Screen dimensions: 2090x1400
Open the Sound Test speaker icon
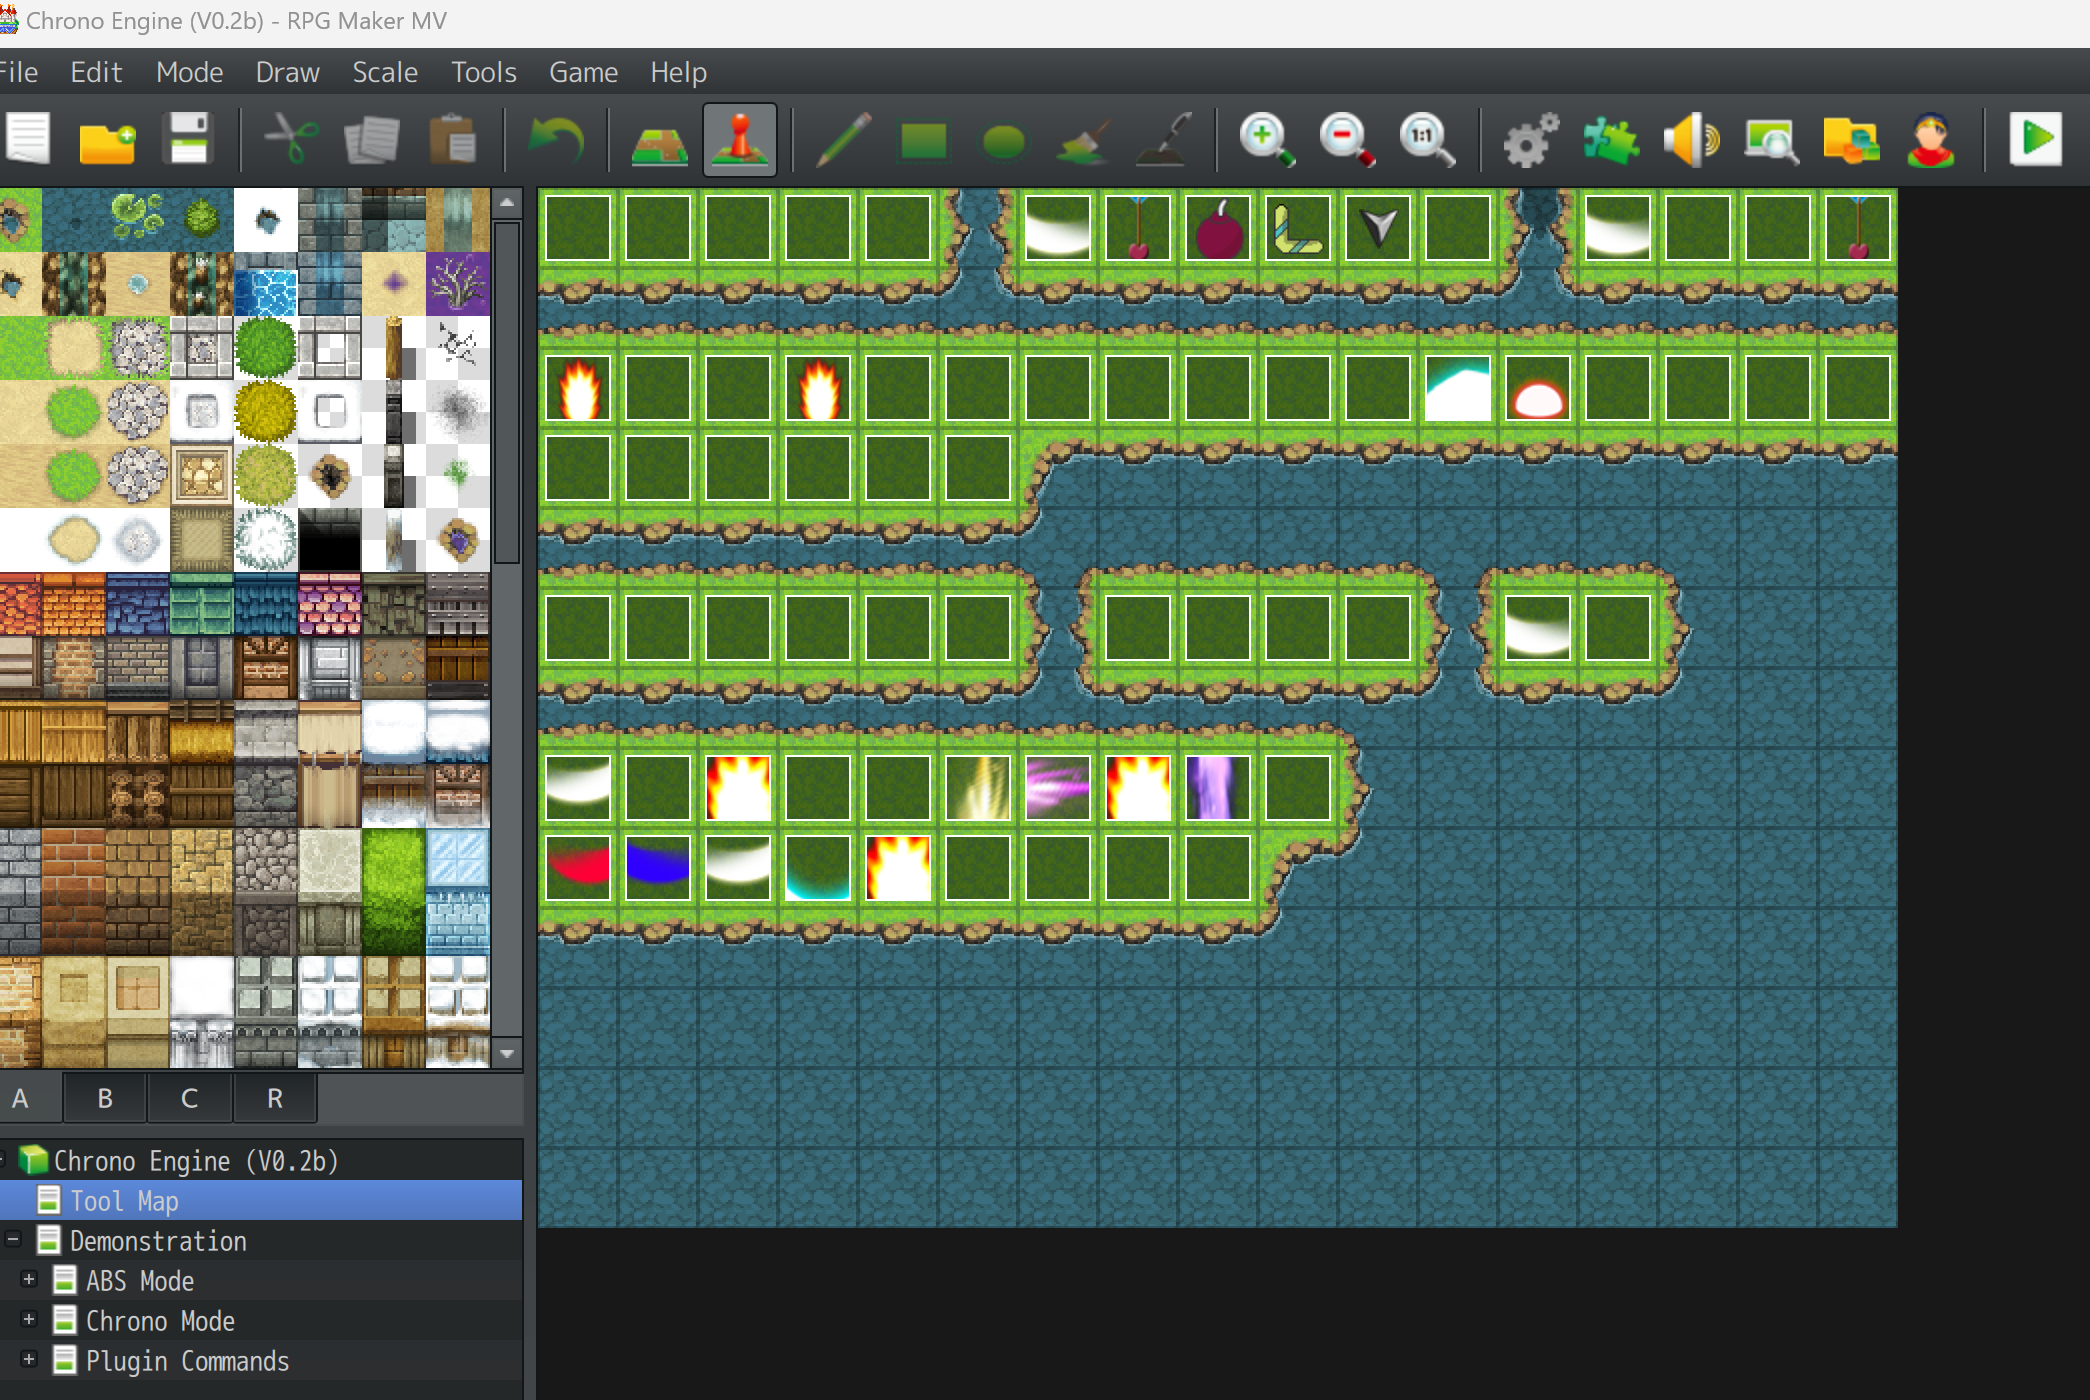[x=1691, y=139]
